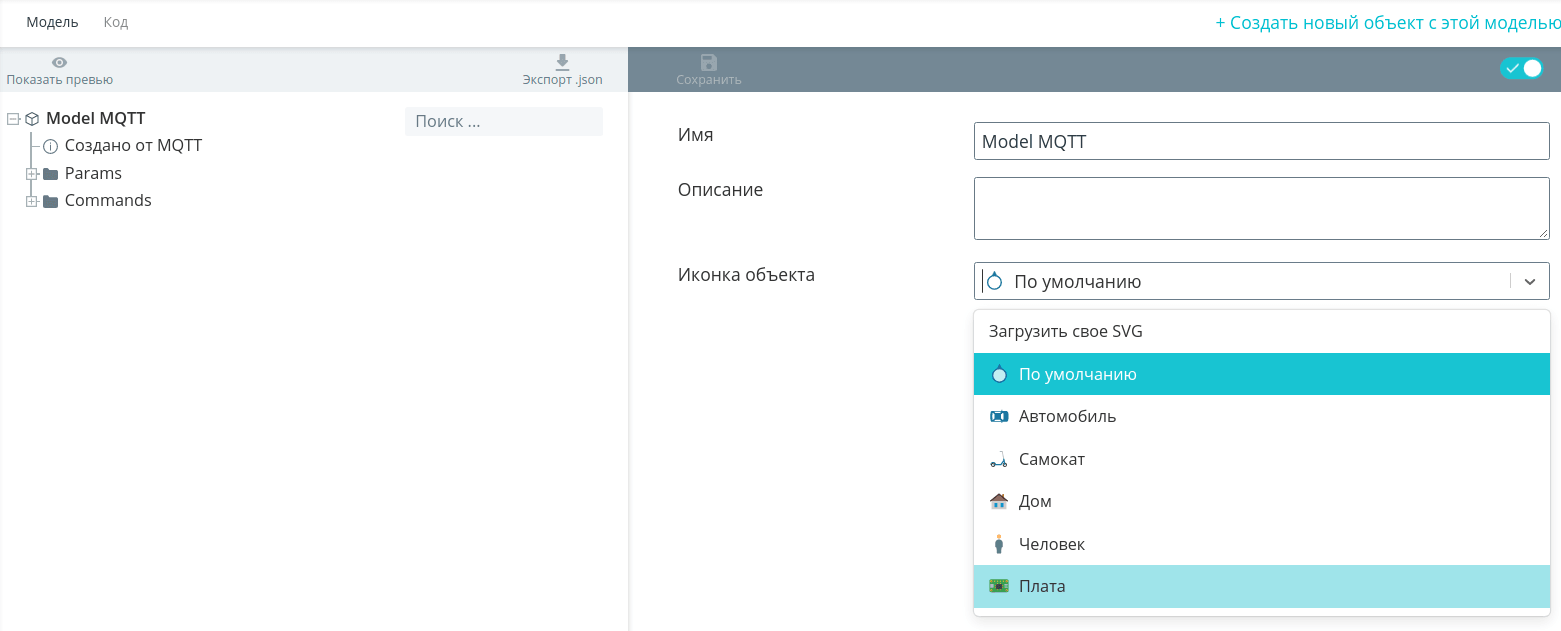1561x631 pixels.
Task: Click the folder icon next to Params
Action: pos(50,173)
